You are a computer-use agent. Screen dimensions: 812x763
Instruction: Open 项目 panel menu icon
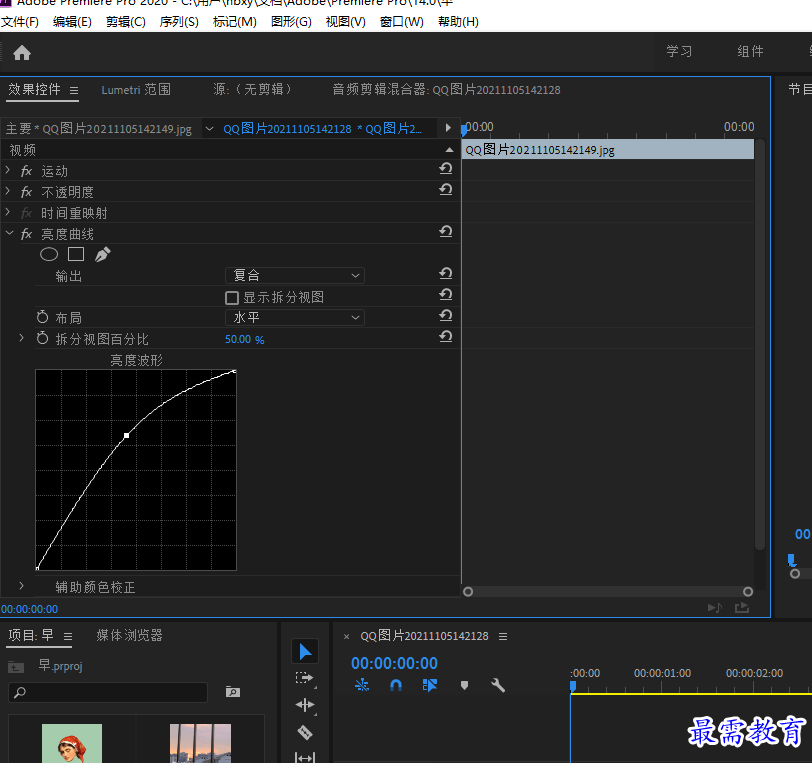[x=68, y=636]
